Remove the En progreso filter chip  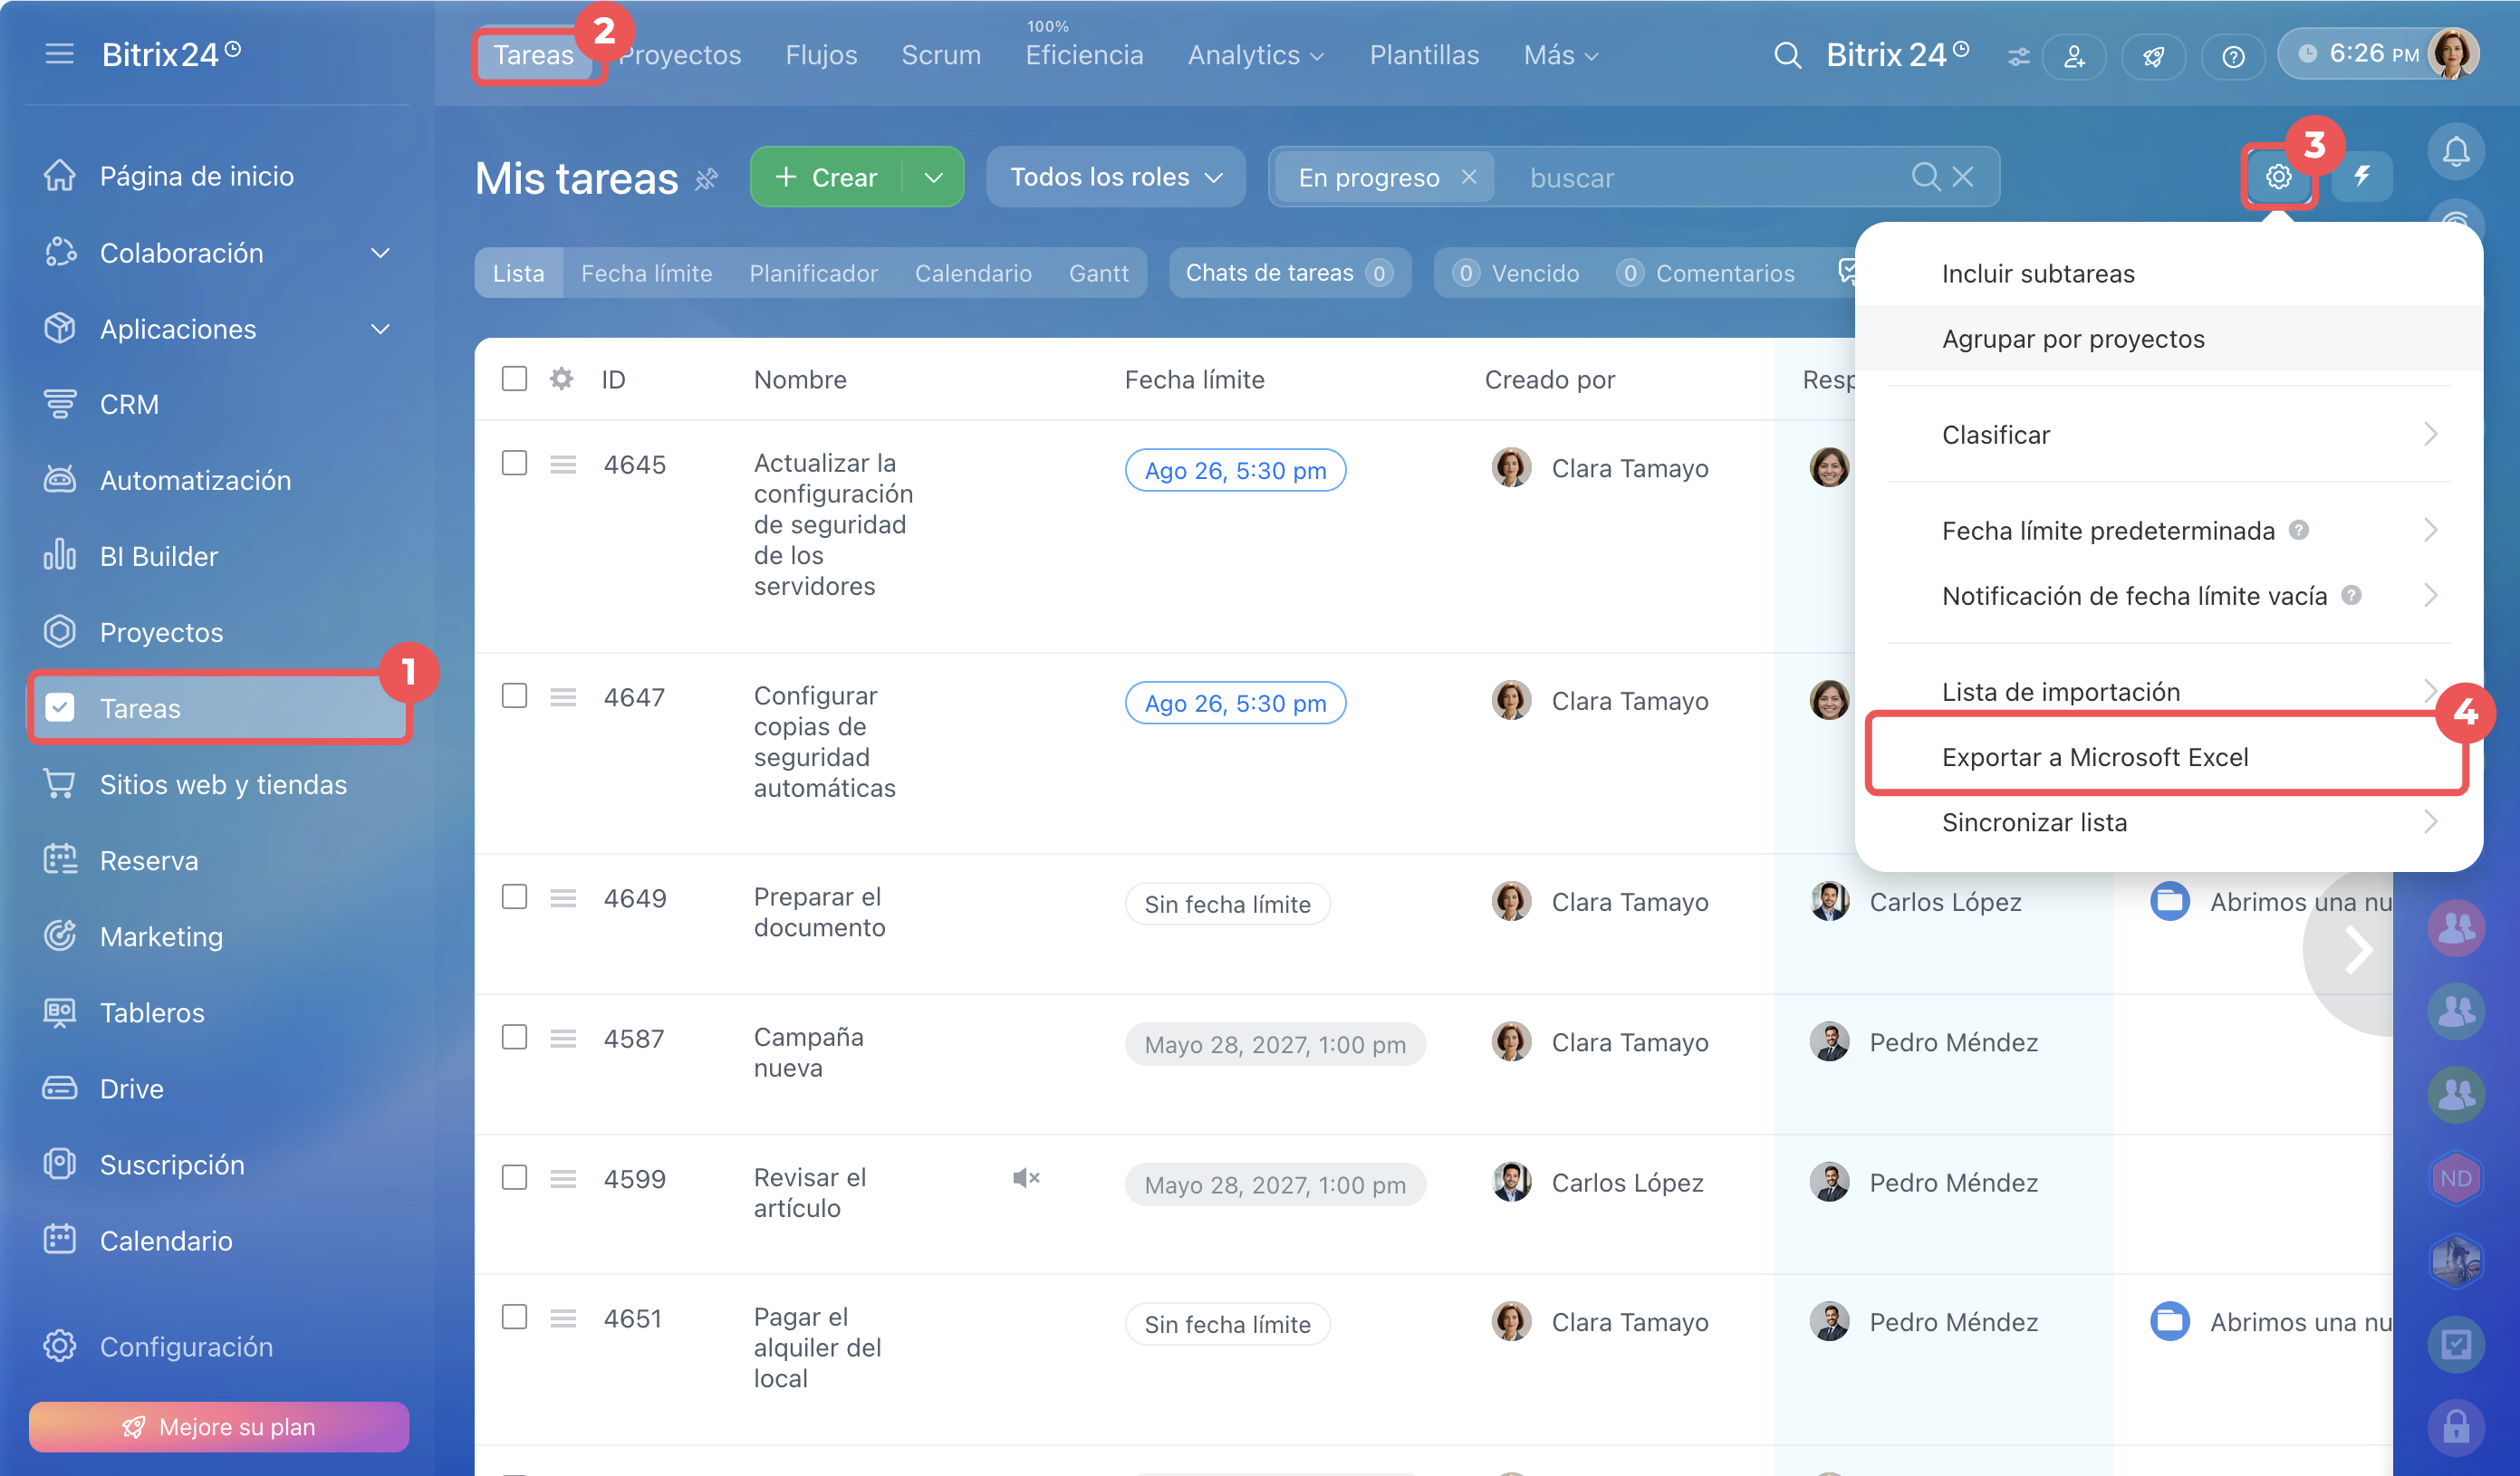point(1468,177)
